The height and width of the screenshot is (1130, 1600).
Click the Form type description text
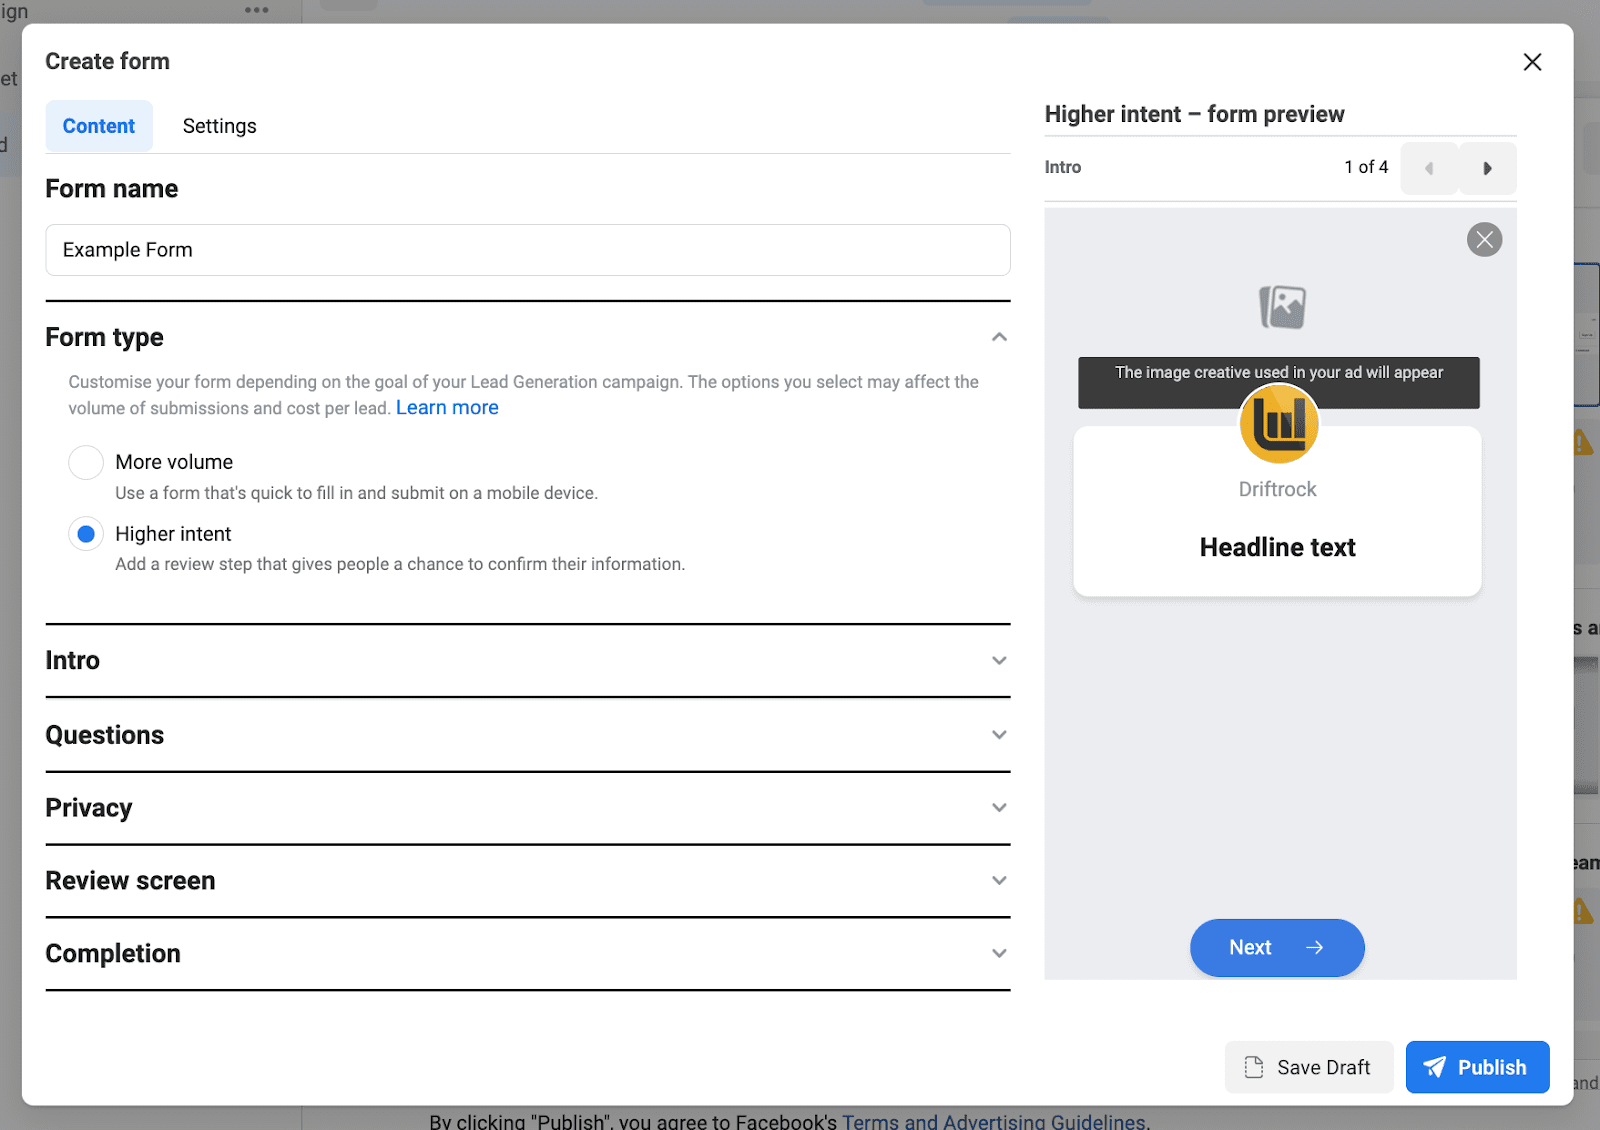pos(524,395)
